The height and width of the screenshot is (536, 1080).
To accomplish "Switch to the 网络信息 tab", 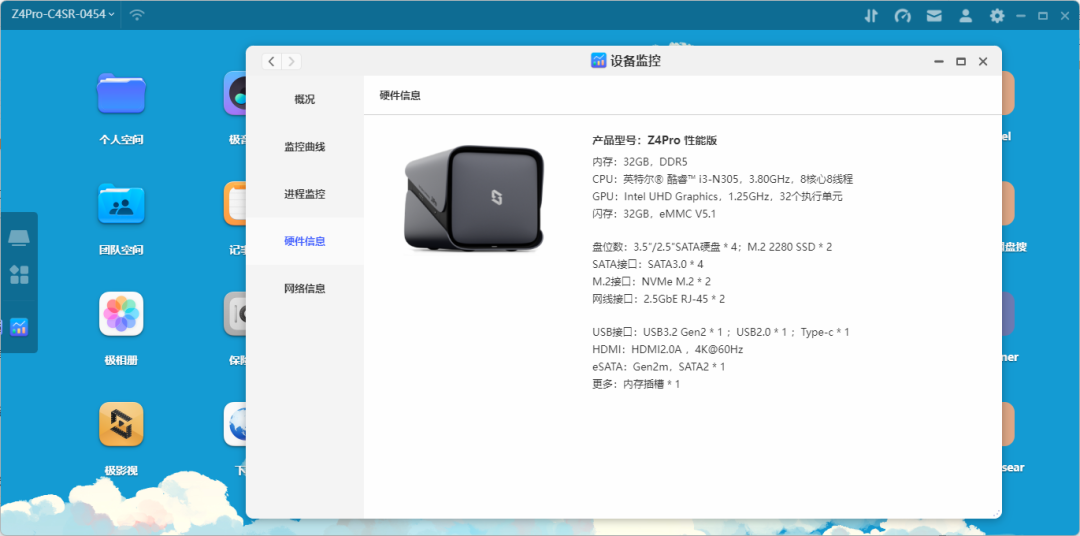I will 304,289.
